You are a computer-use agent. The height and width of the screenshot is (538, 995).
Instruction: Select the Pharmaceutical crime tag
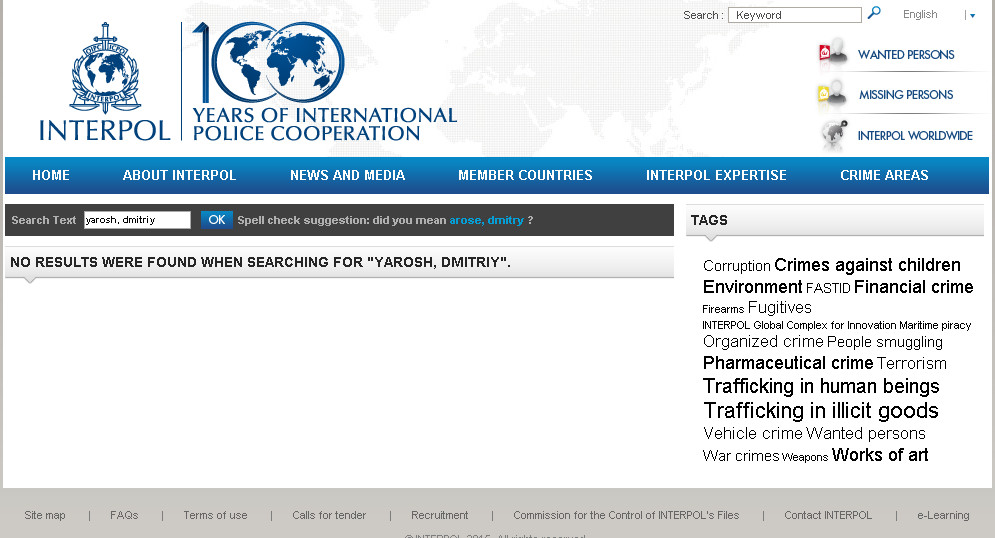click(x=788, y=363)
